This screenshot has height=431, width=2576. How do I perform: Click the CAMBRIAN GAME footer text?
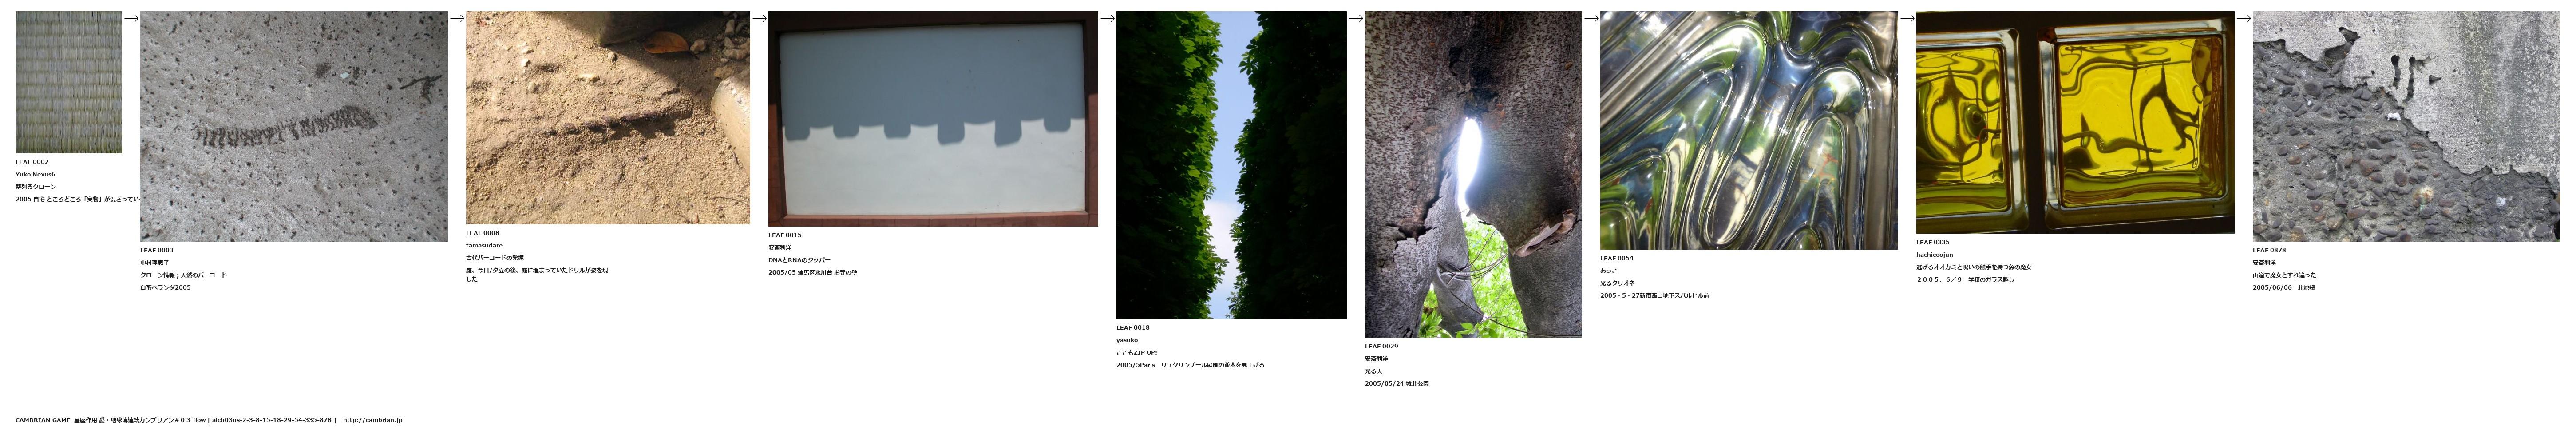point(43,420)
